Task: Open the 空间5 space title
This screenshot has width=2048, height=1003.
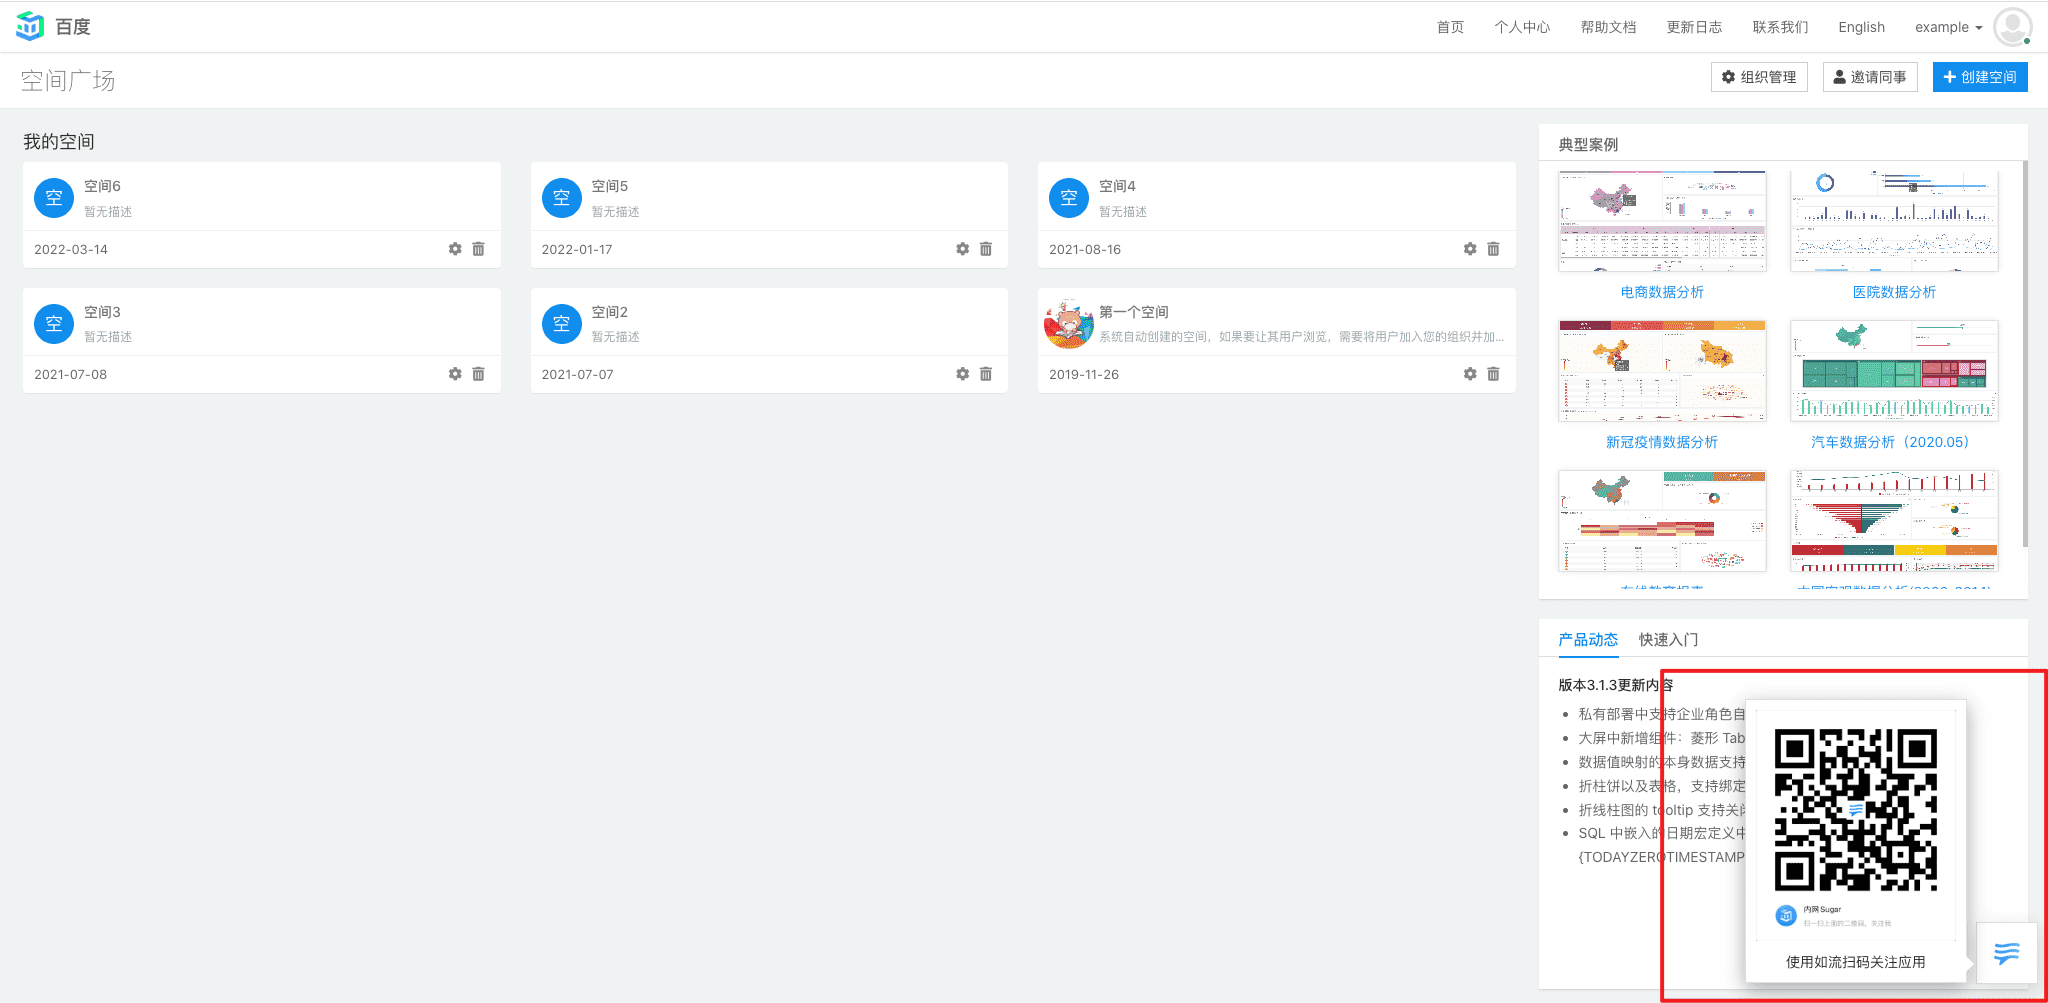Action: (609, 186)
